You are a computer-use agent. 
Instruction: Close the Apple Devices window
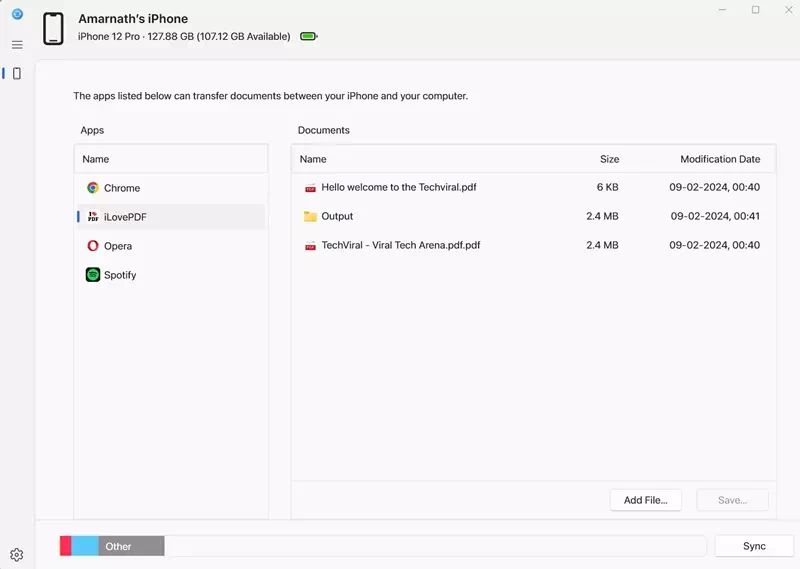click(788, 10)
